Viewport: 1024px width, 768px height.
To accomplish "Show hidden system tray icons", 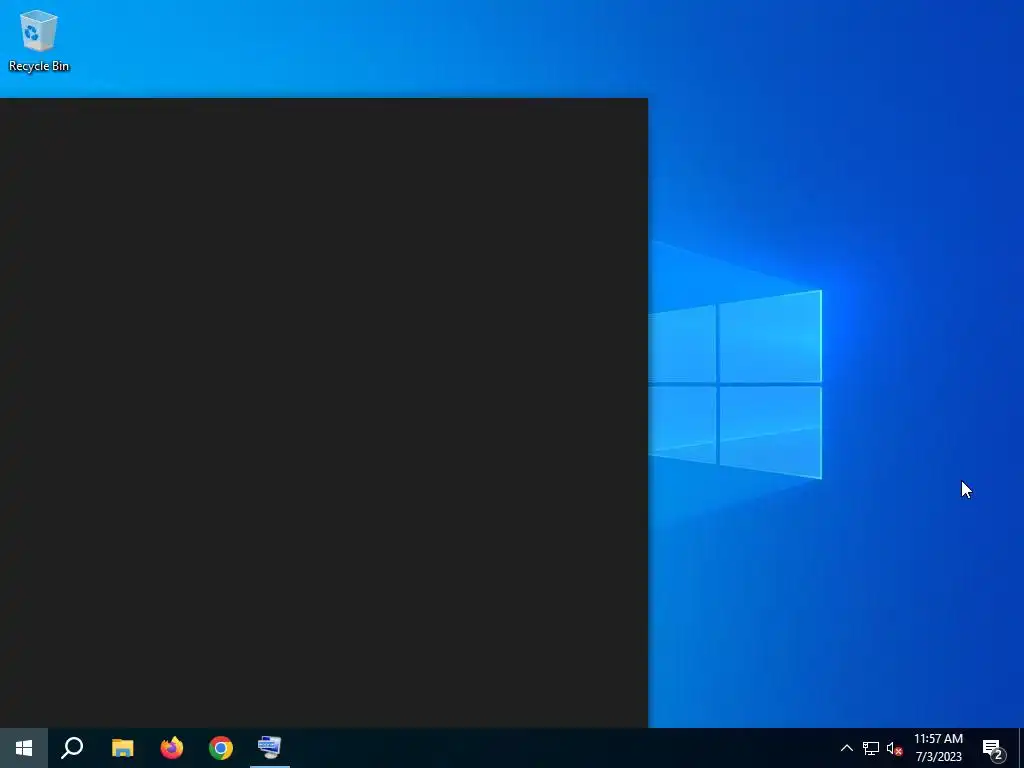I will coord(846,748).
